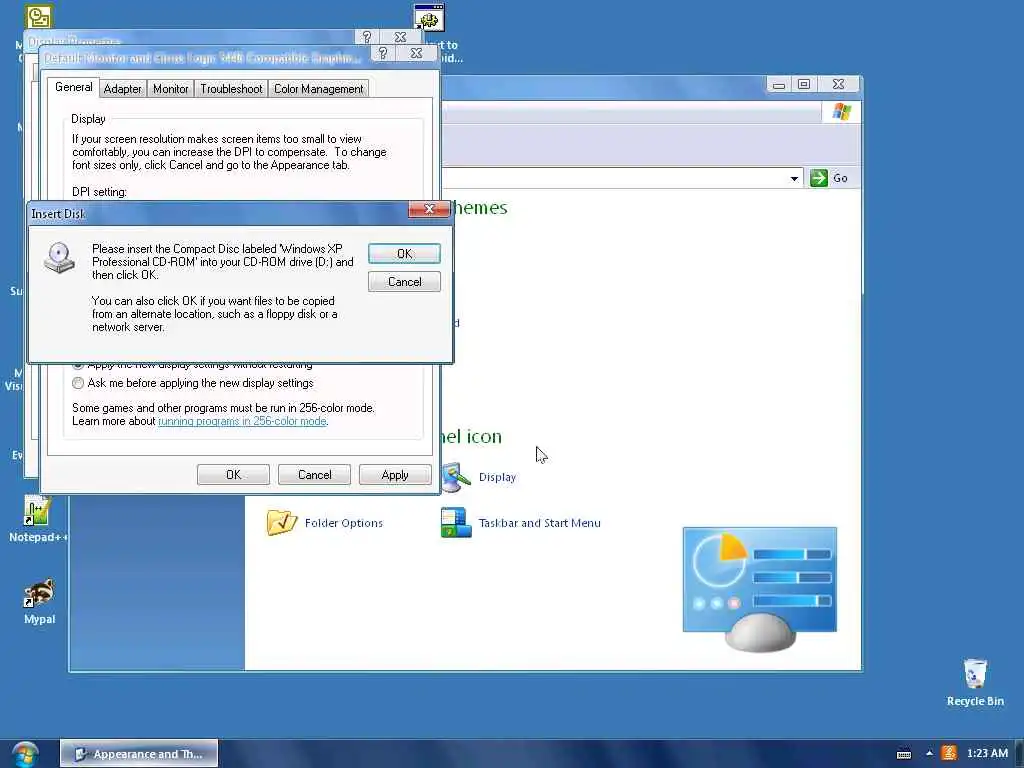Click OK in the monitor properties dialog
The height and width of the screenshot is (768, 1024).
click(x=233, y=475)
